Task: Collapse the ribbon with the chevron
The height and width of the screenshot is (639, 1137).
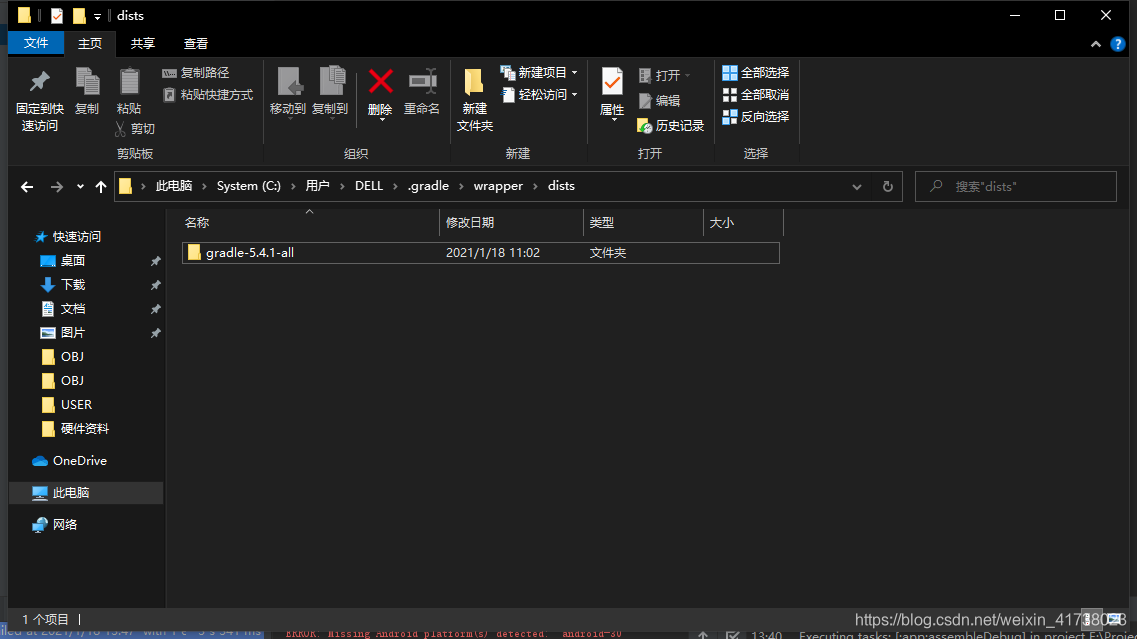Action: (x=1096, y=44)
